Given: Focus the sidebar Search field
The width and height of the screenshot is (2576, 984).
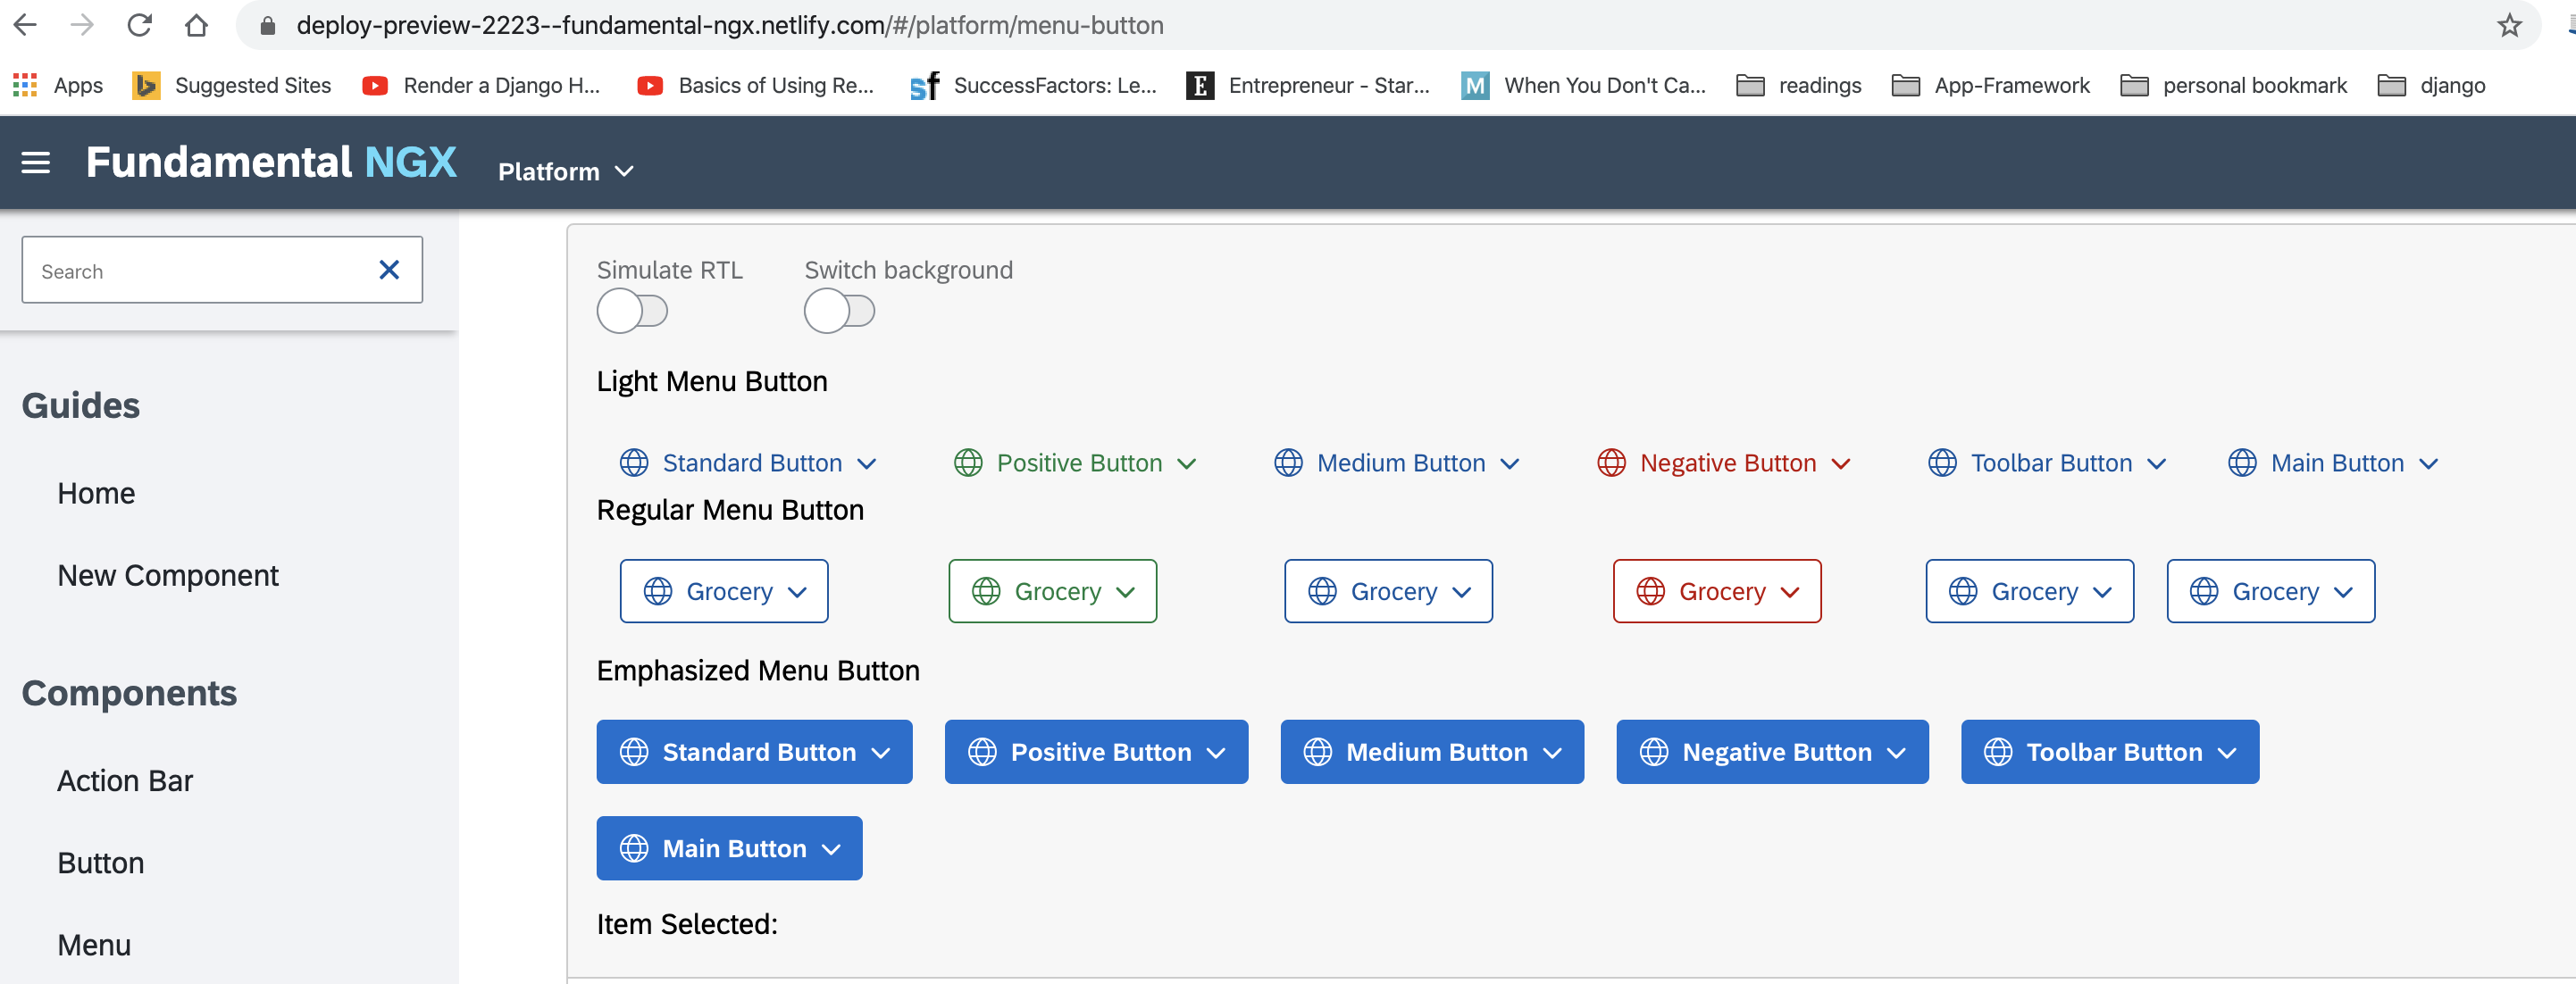Looking at the screenshot, I should tap(222, 270).
